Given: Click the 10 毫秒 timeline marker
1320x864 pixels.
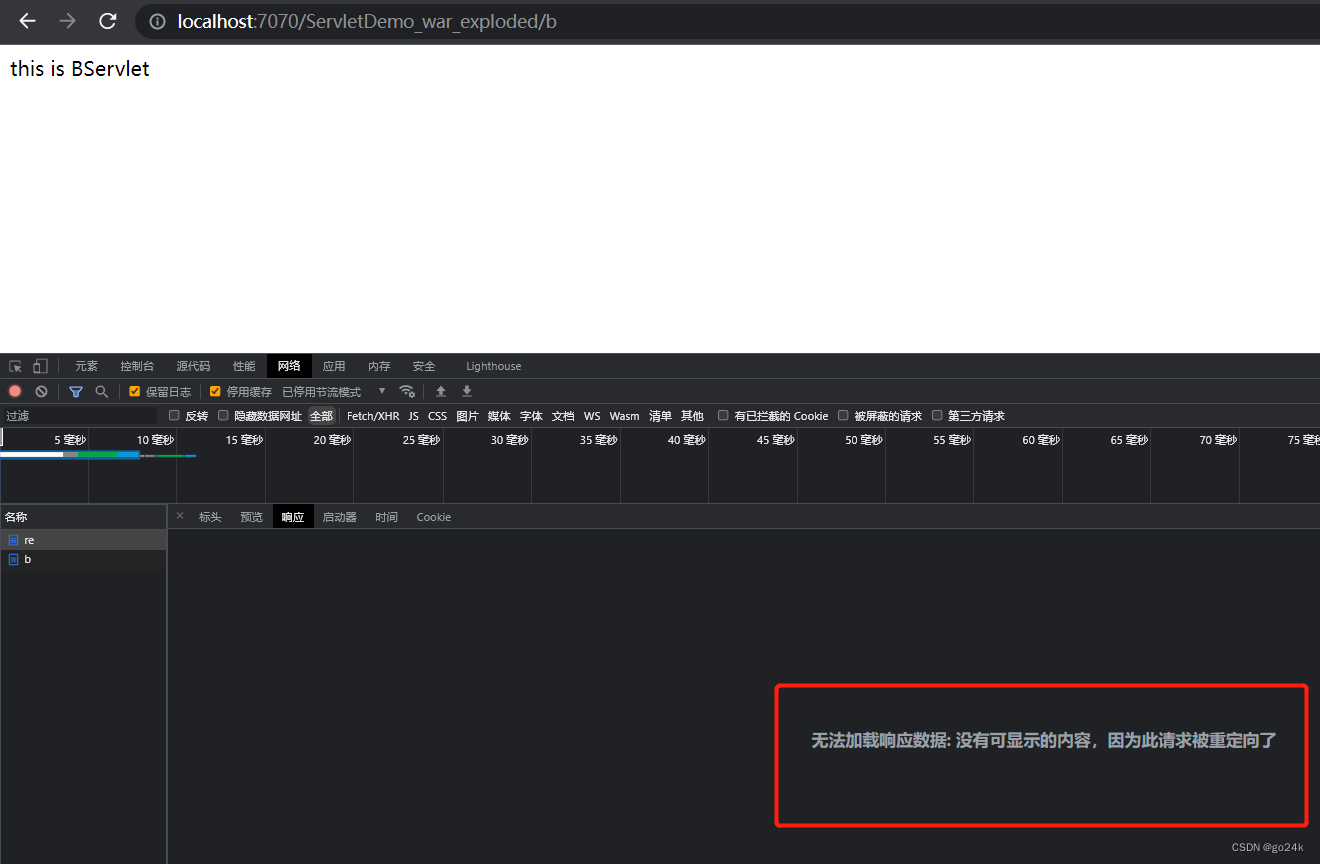Looking at the screenshot, I should tap(155, 440).
